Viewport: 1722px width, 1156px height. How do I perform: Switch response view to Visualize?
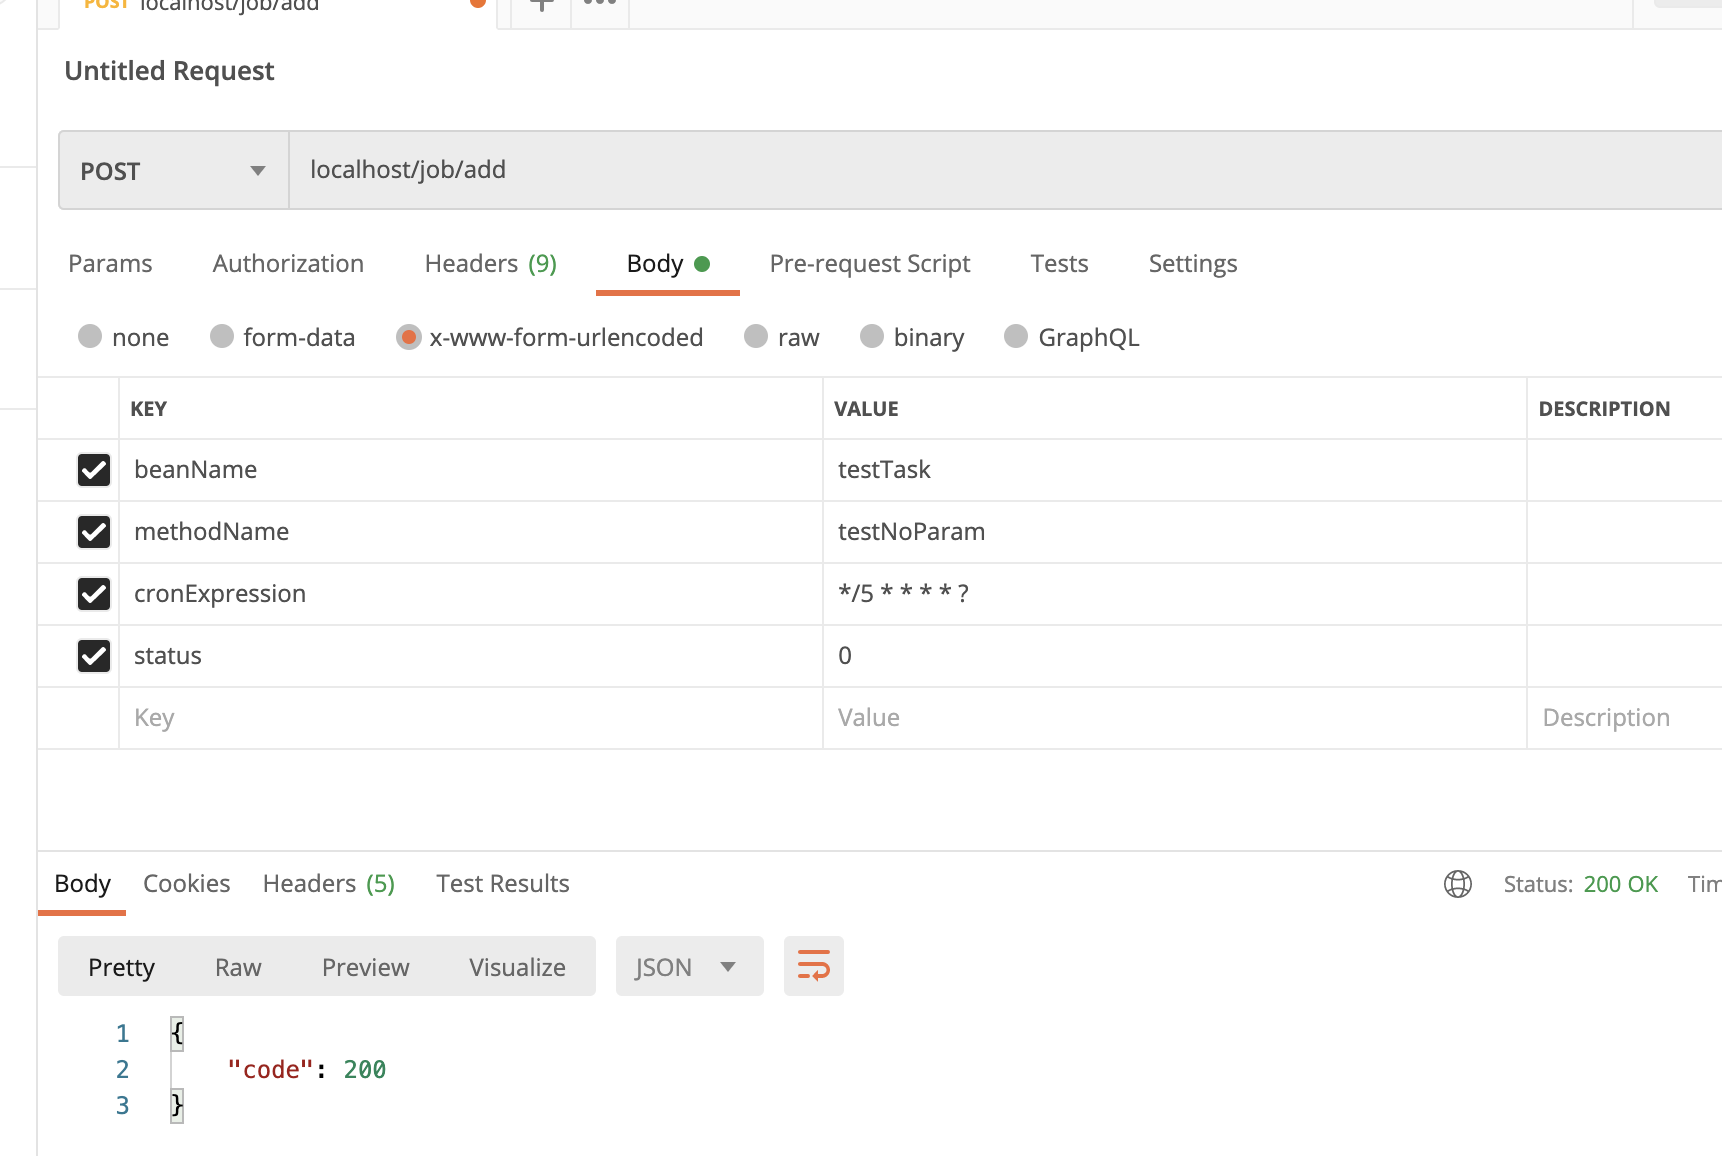pyautogui.click(x=517, y=967)
